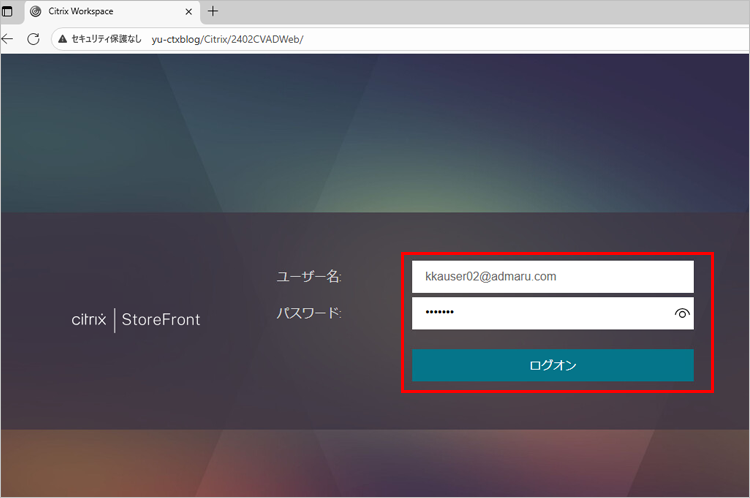
Task: Click the Citrix Workspace tab favicon
Action: click(36, 11)
